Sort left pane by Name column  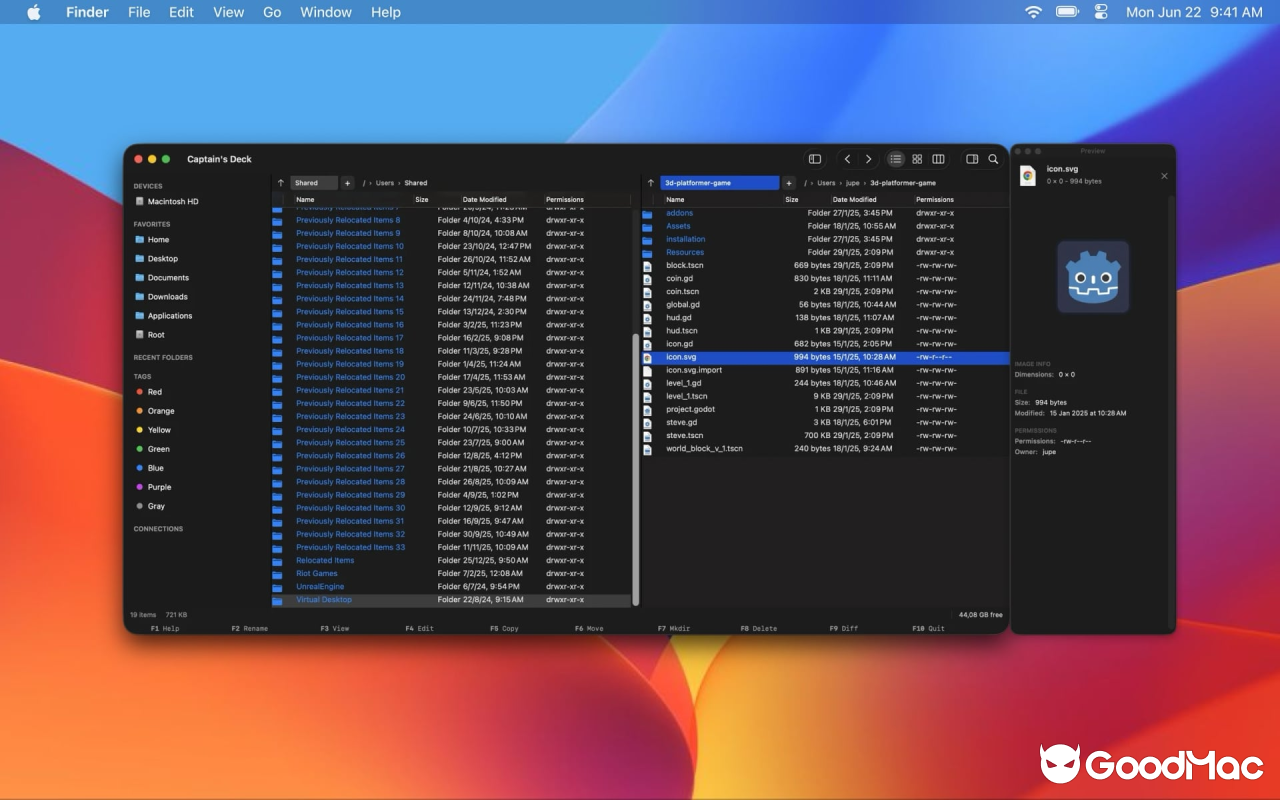(x=305, y=199)
